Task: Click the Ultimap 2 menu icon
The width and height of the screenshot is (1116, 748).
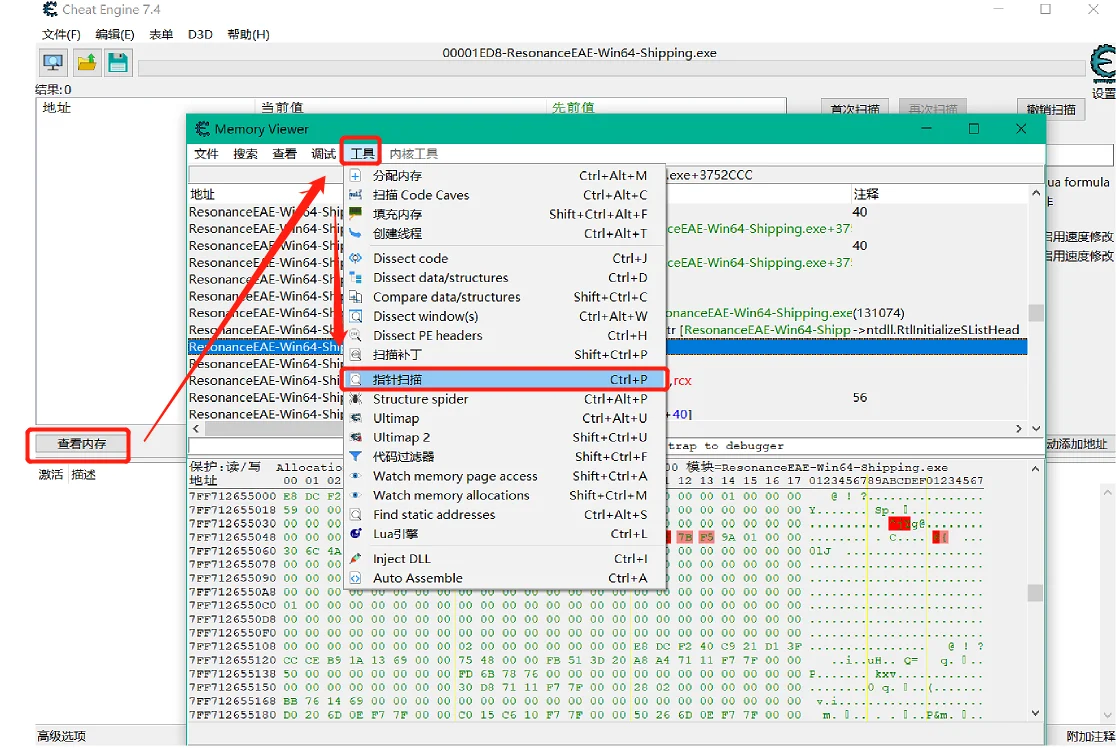Action: coord(356,438)
